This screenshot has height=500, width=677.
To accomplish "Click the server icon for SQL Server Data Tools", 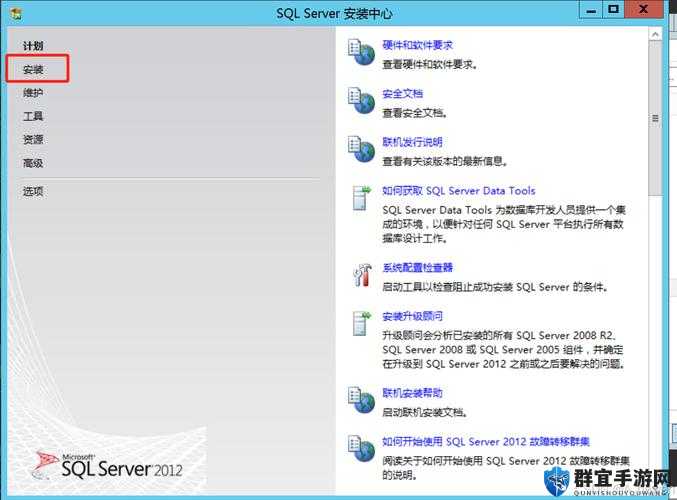I will pyautogui.click(x=361, y=198).
